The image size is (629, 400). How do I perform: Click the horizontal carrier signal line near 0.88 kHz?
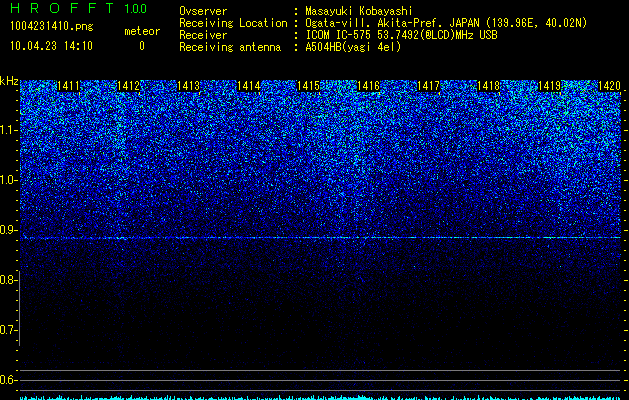[321, 238]
